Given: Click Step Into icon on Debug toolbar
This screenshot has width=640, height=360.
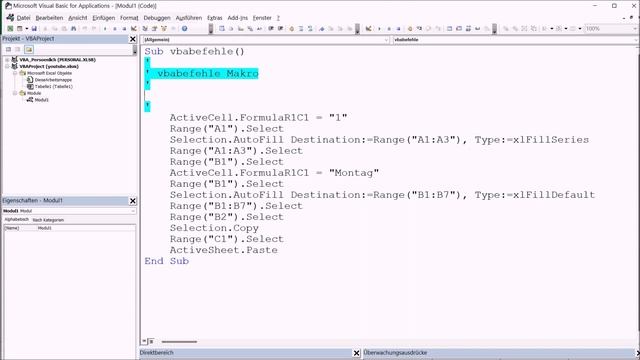Looking at the screenshot, I should pyautogui.click(x=419, y=29).
